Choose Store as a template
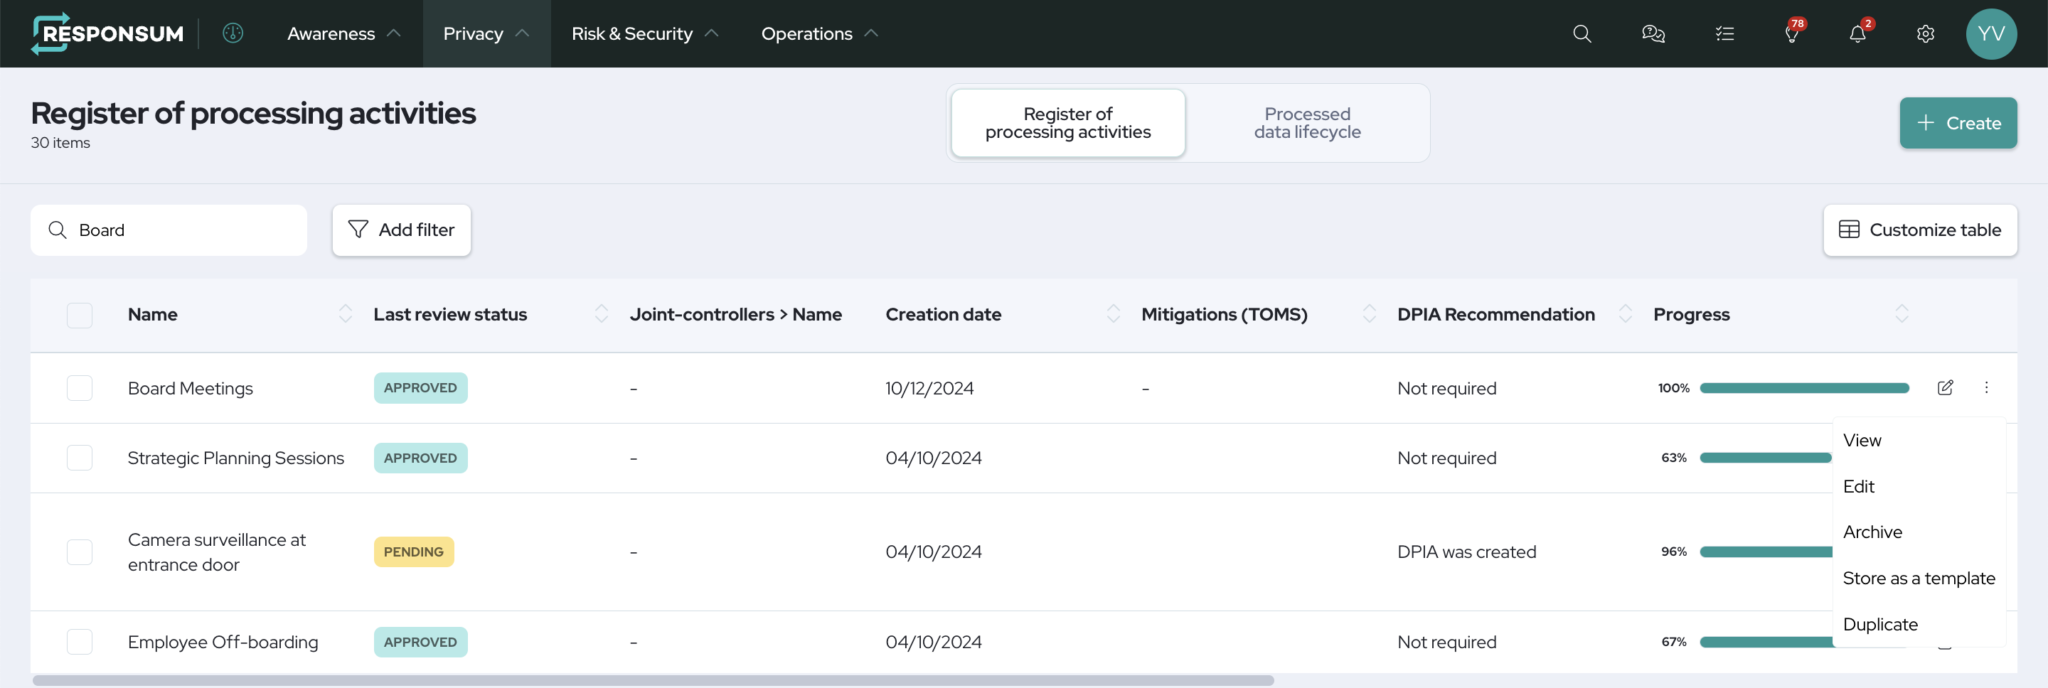This screenshot has height=688, width=2048. click(x=1918, y=579)
